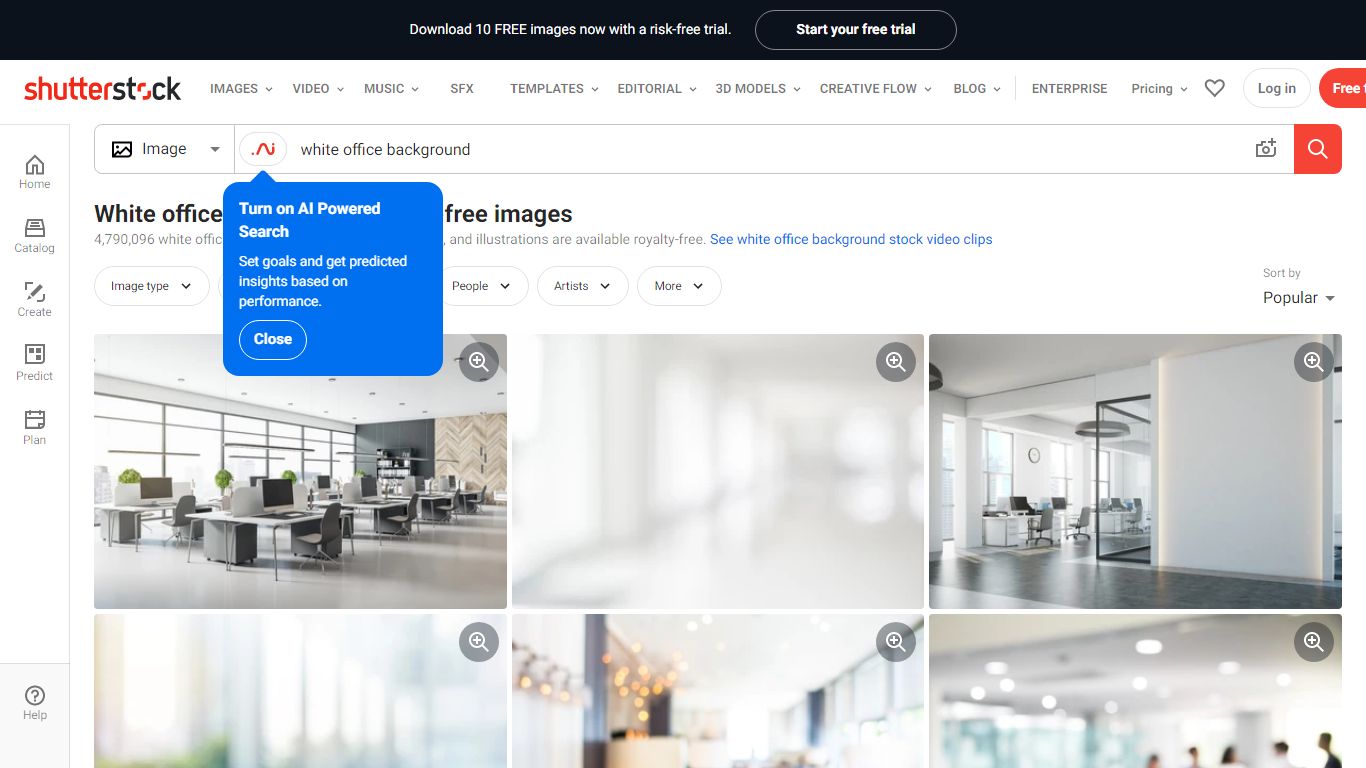Open the TEMPLATES menu

tap(554, 88)
